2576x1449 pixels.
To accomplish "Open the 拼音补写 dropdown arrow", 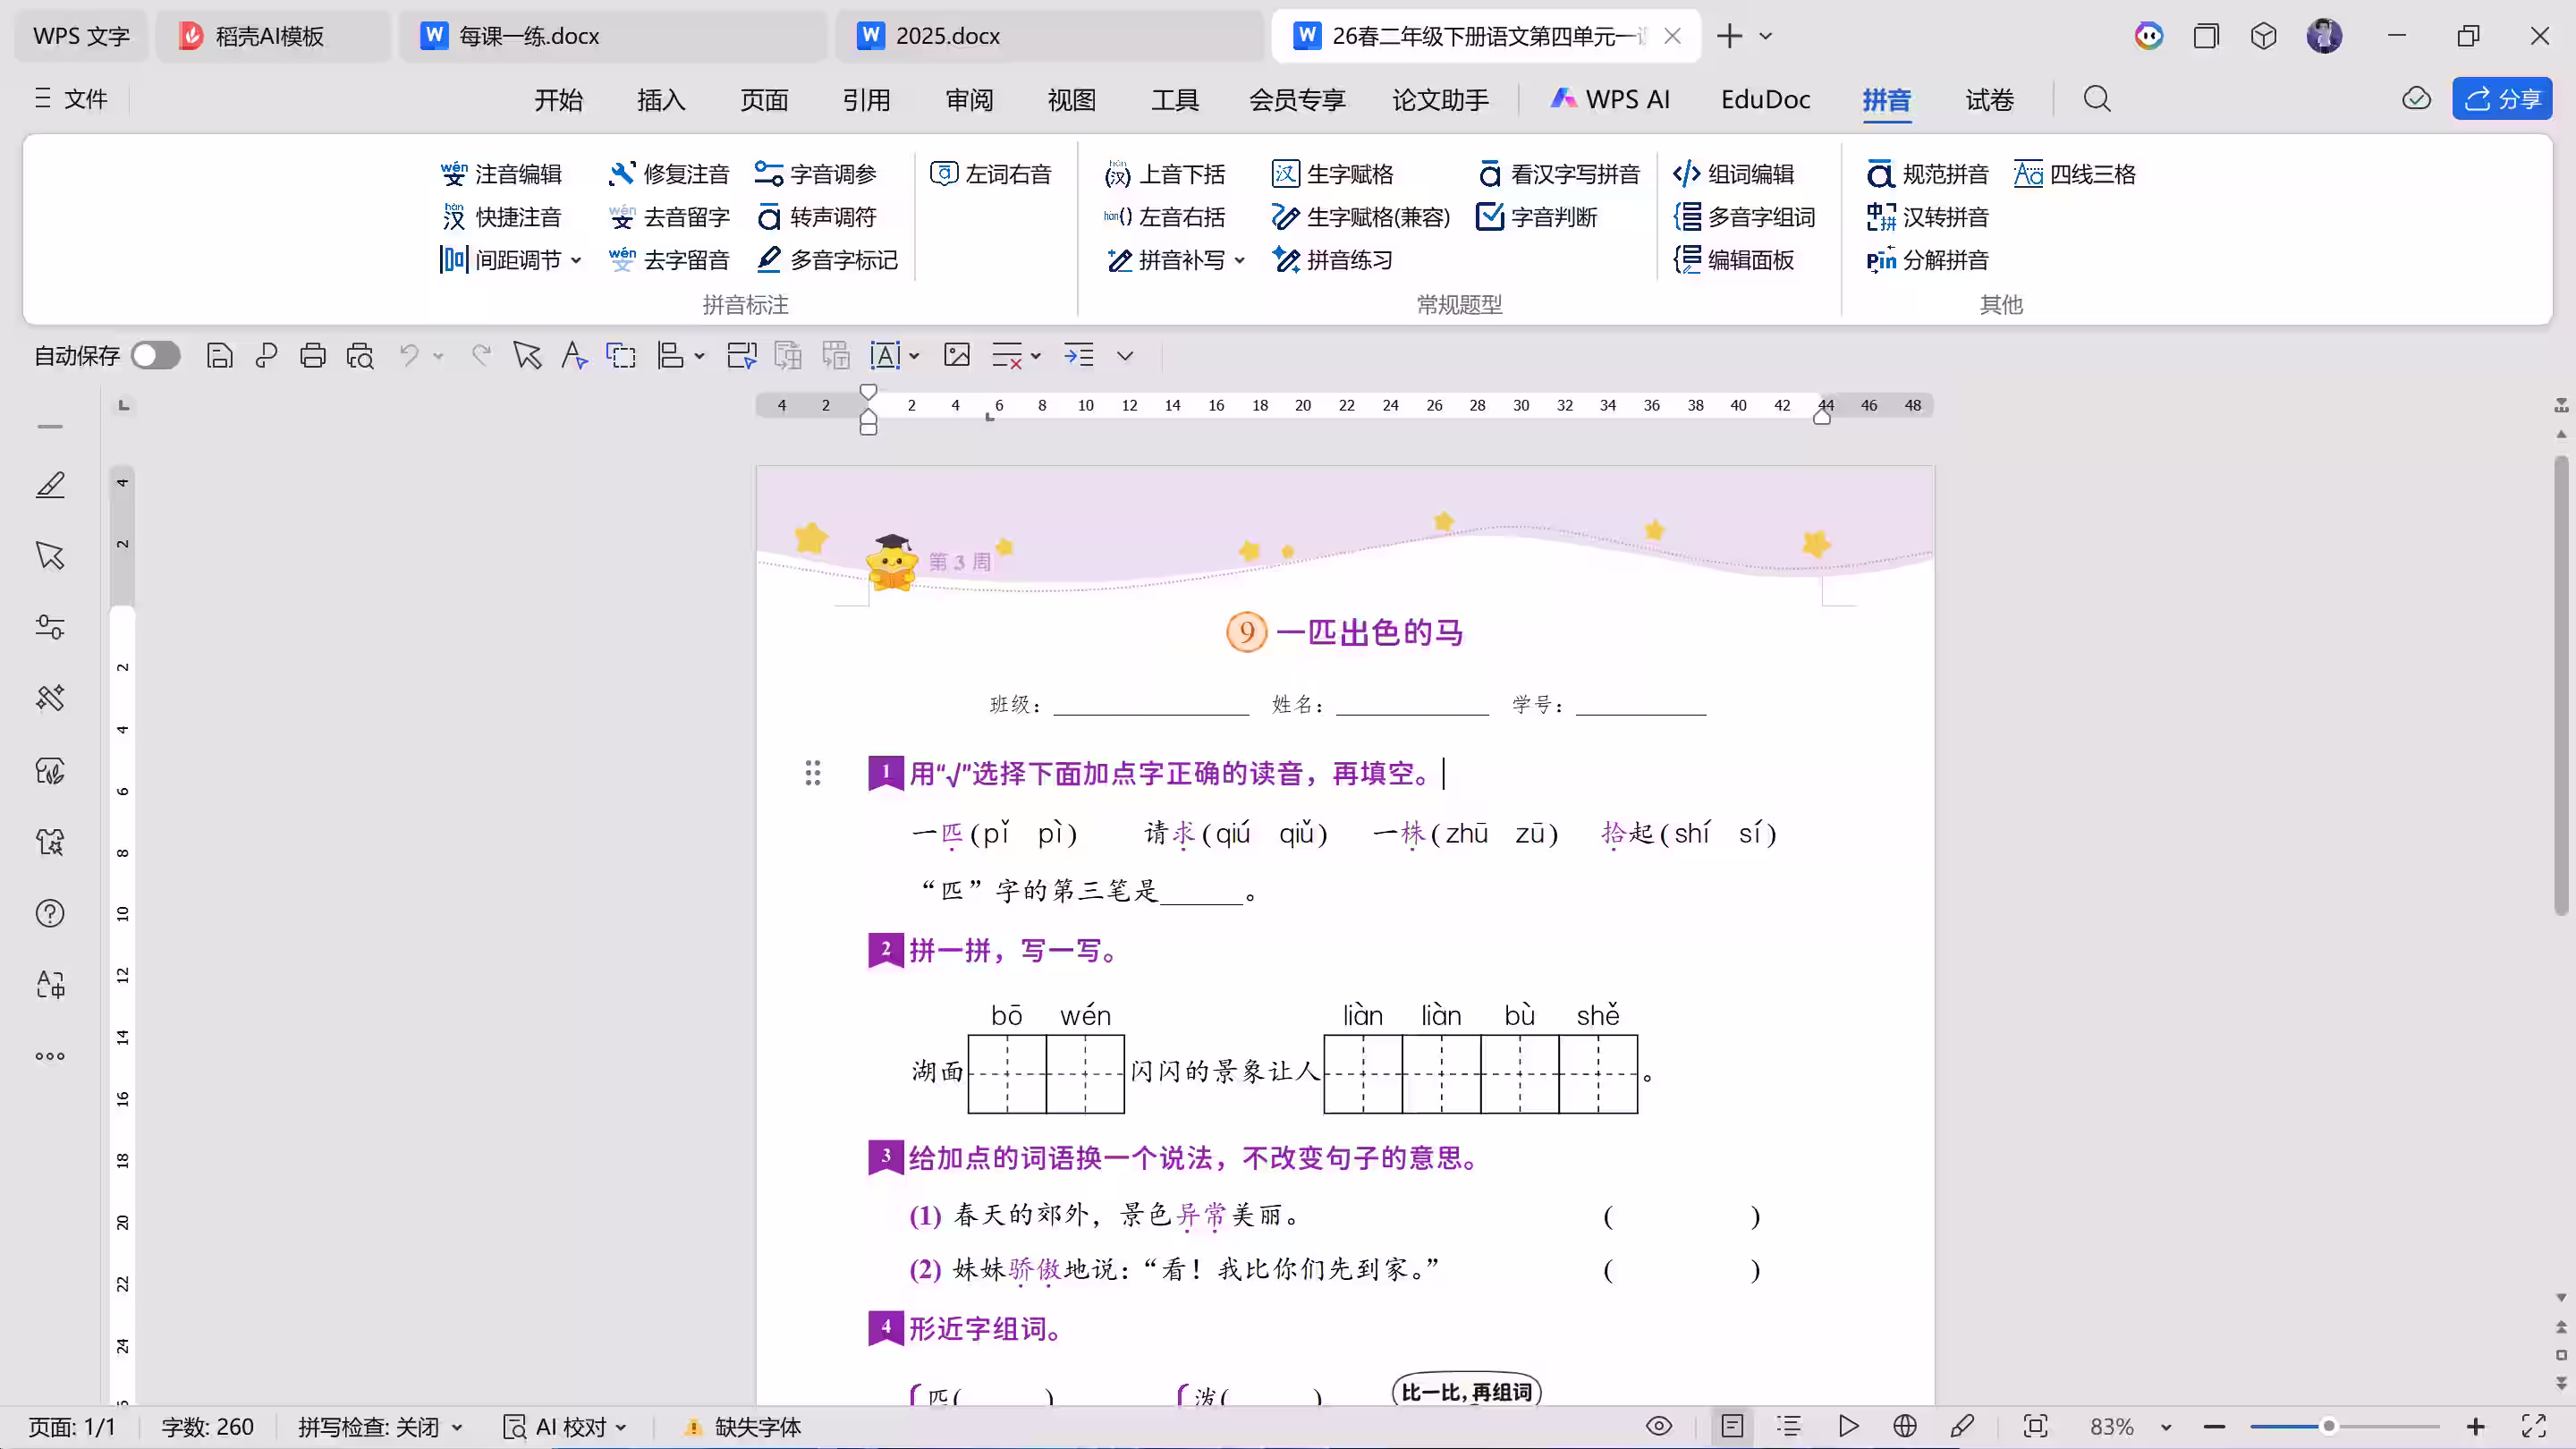I will tap(1240, 259).
